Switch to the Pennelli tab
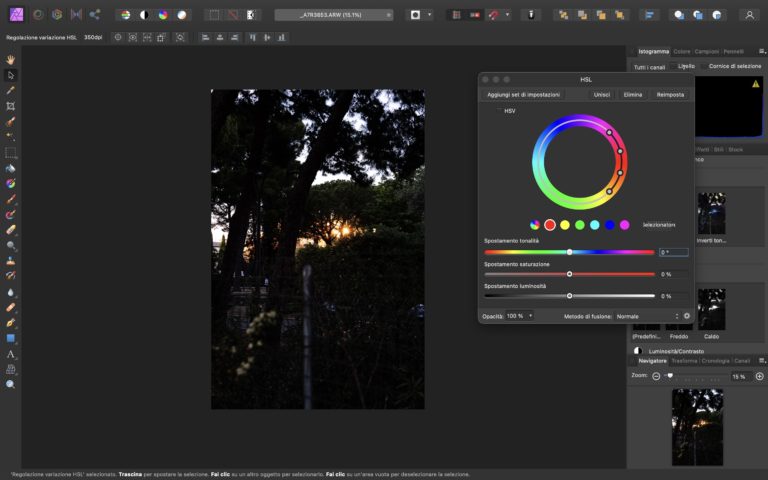 (x=733, y=51)
